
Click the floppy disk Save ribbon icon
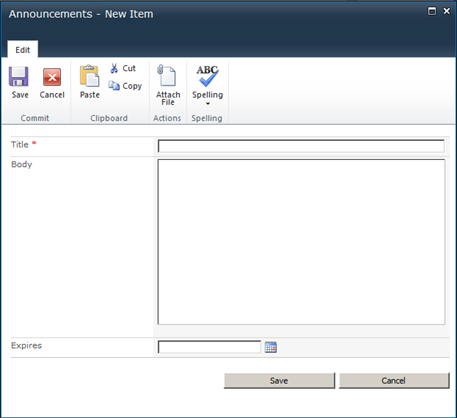(19, 77)
